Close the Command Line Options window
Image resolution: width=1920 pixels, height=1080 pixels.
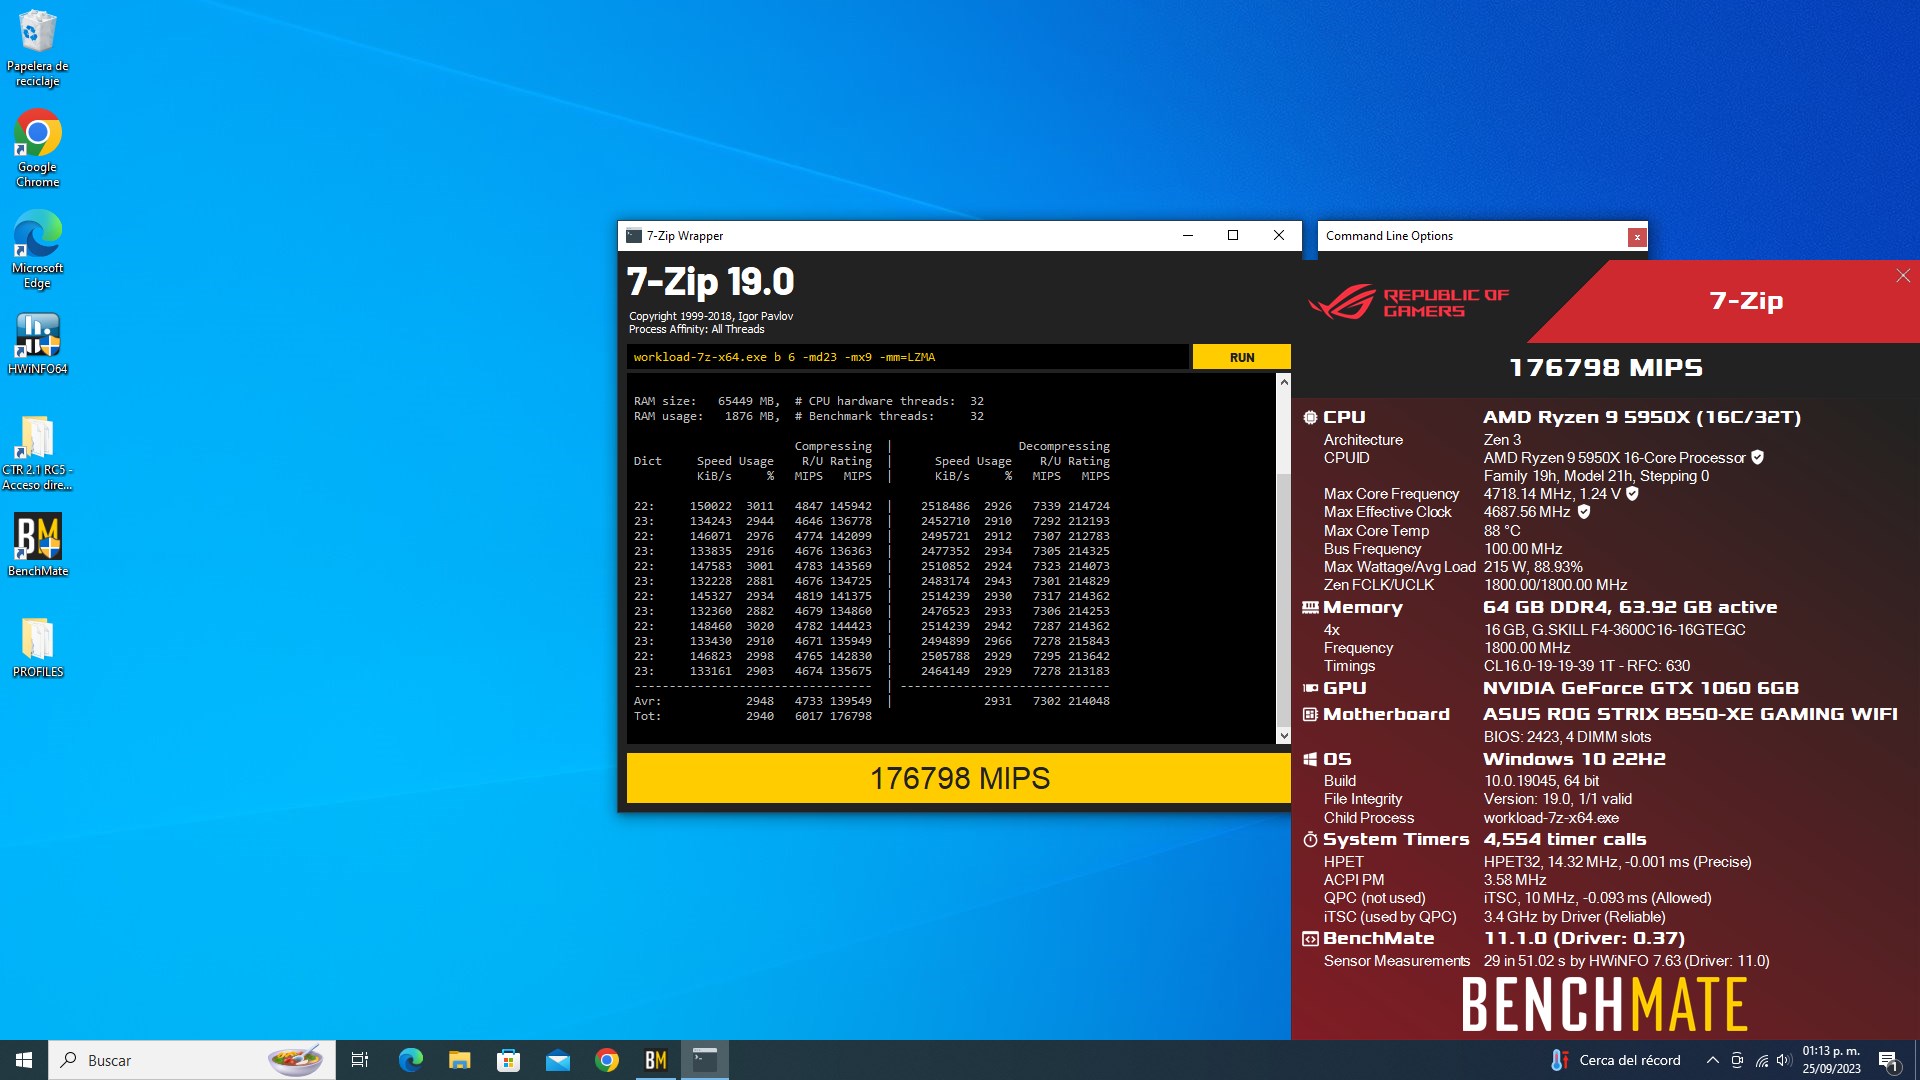pos(1636,237)
